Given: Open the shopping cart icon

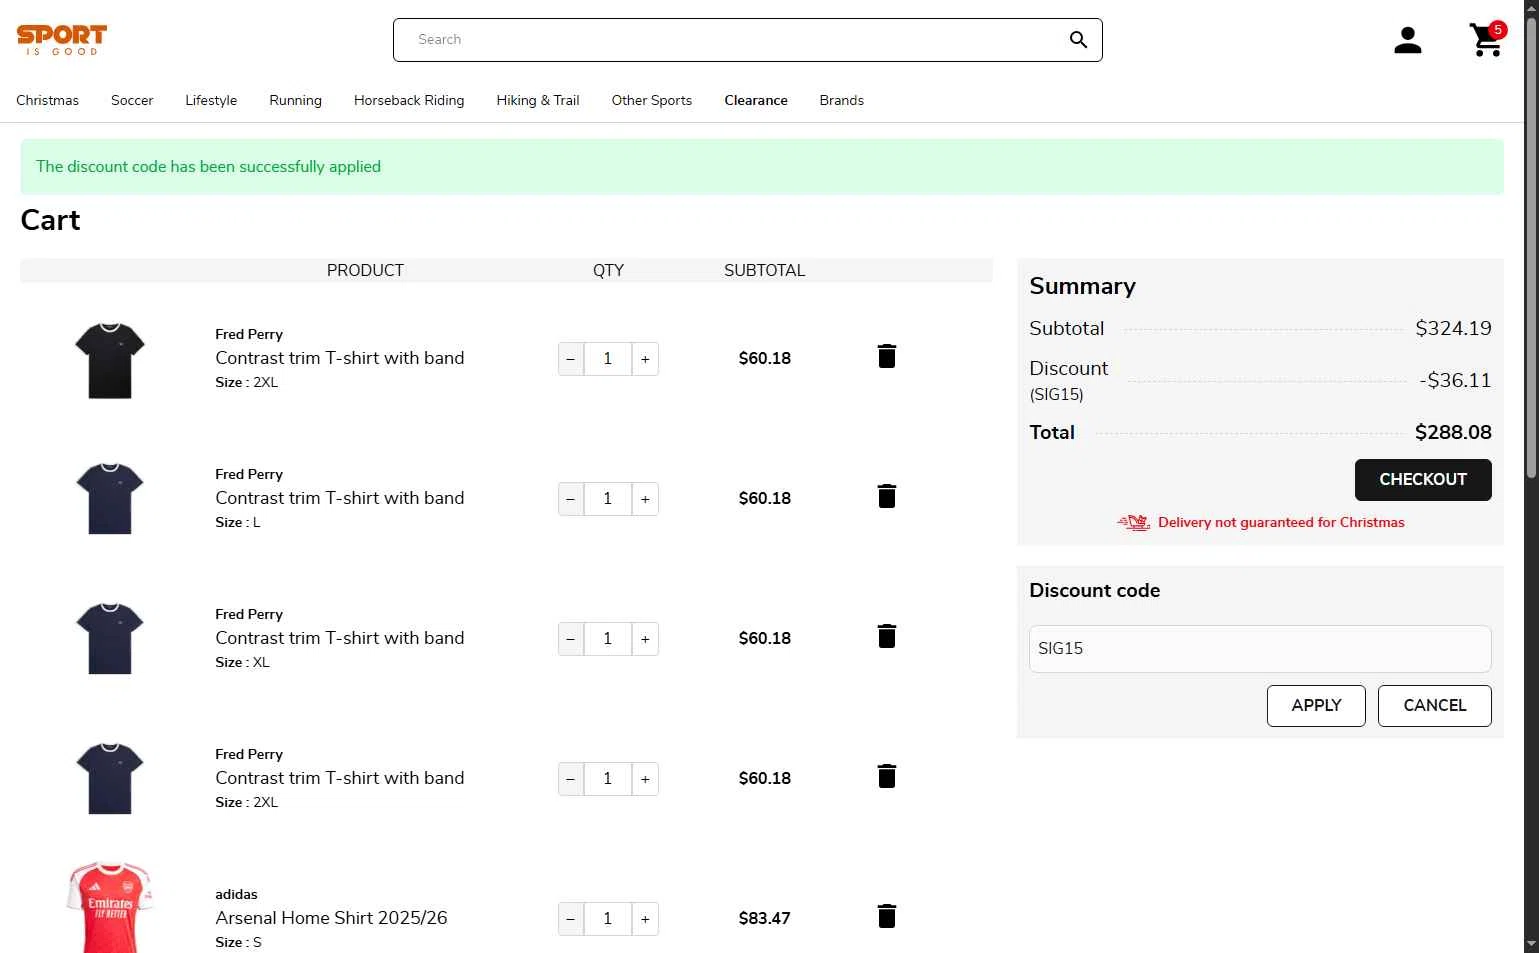Looking at the screenshot, I should [1487, 40].
